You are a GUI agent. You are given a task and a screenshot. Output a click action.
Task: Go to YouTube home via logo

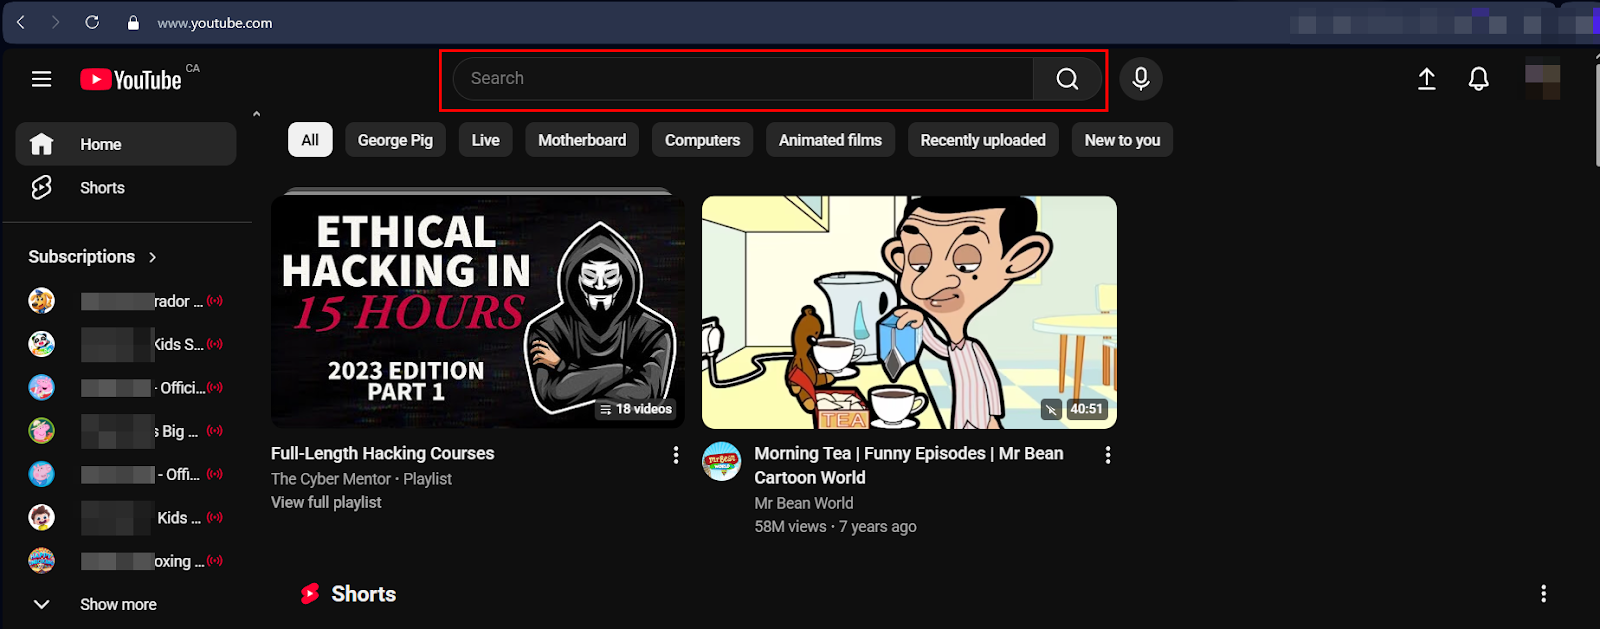(x=131, y=79)
